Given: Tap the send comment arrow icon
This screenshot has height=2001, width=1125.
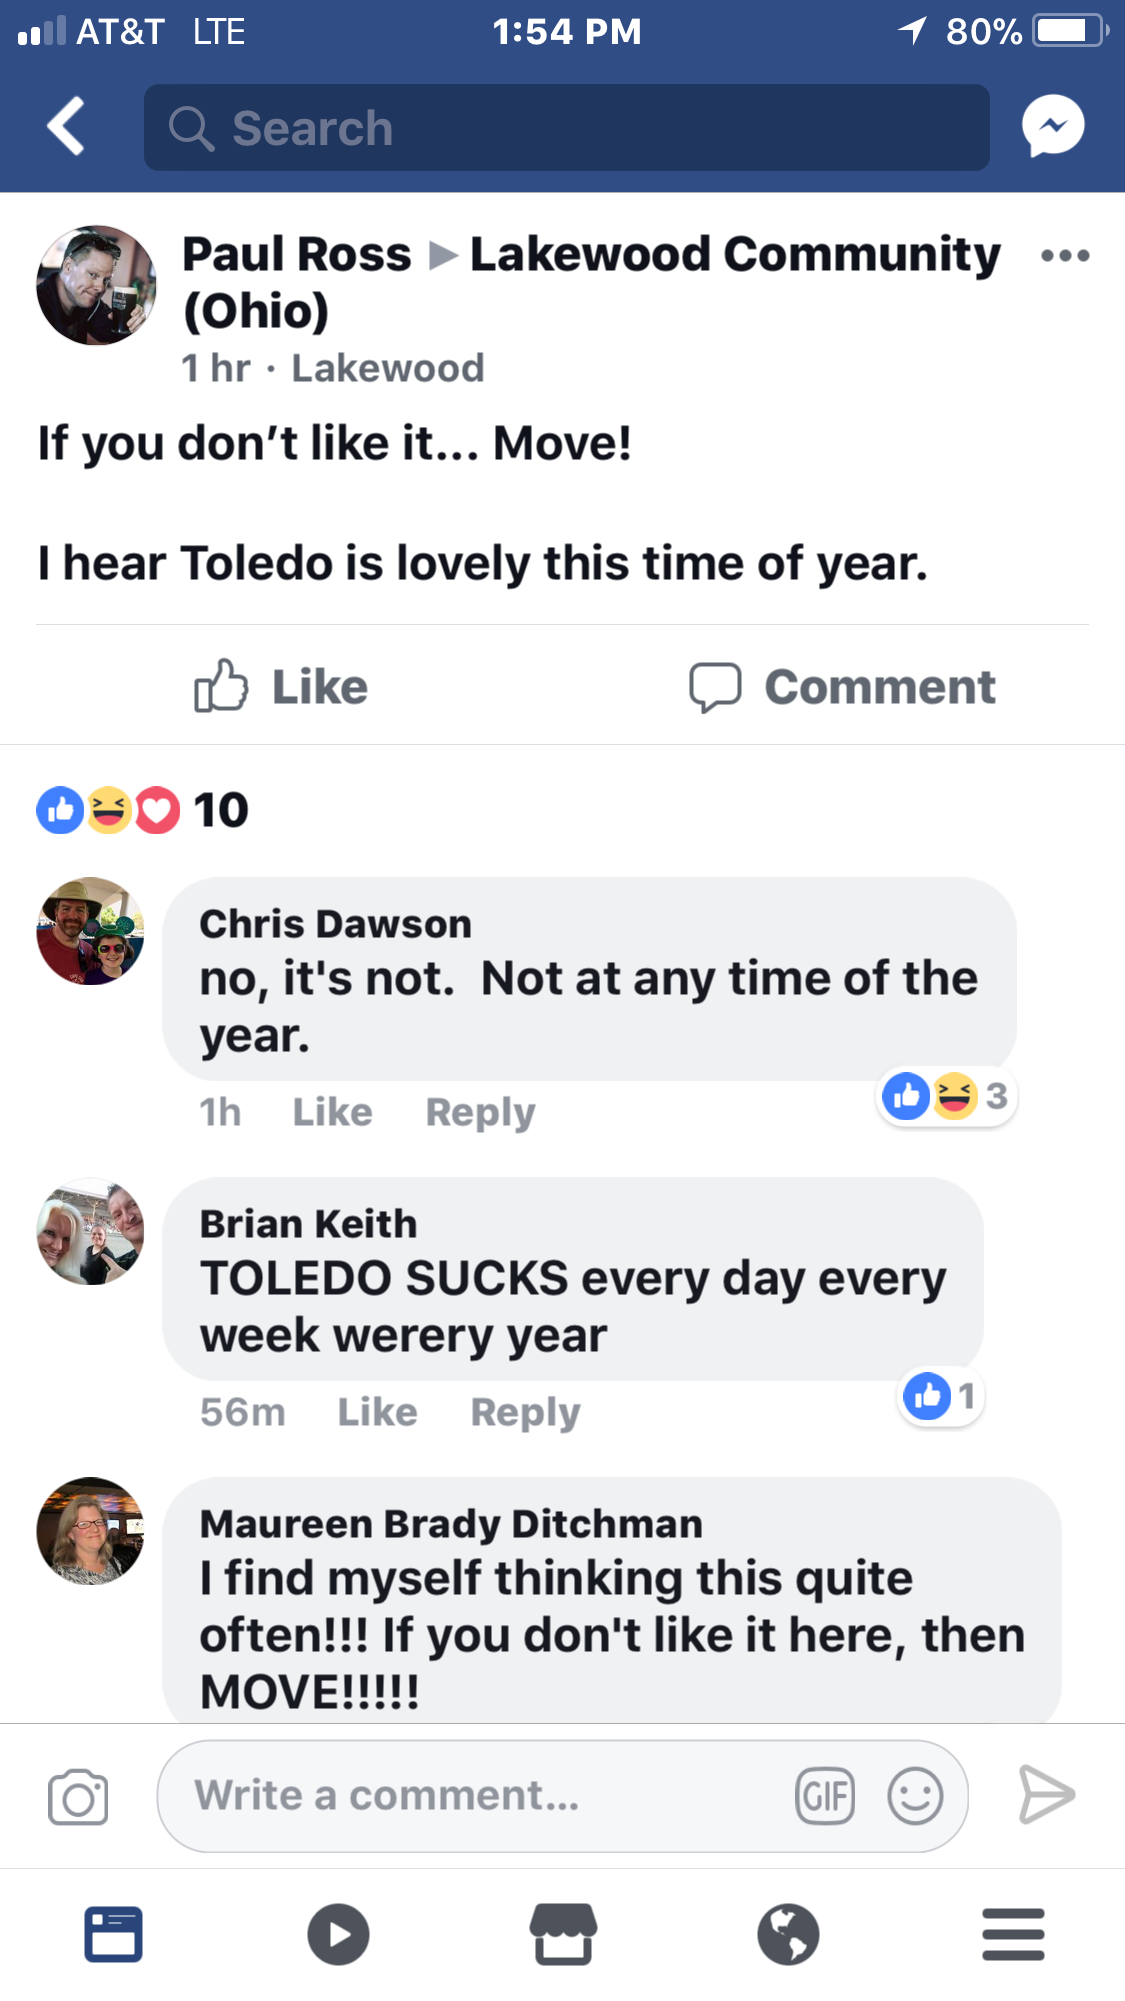Looking at the screenshot, I should (x=1046, y=1795).
